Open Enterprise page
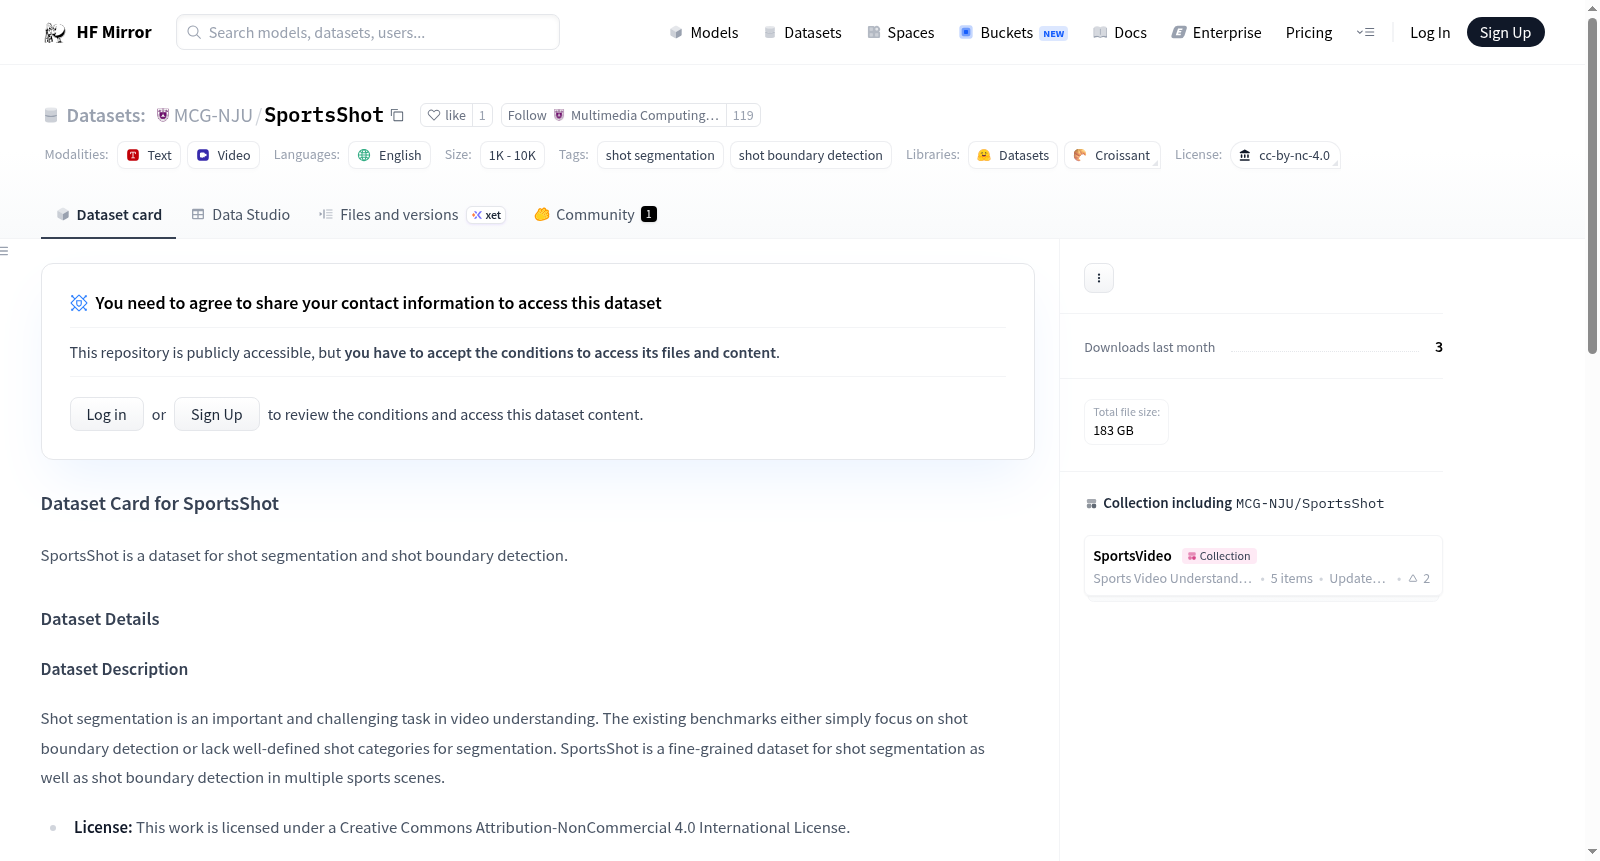 pos(1216,32)
